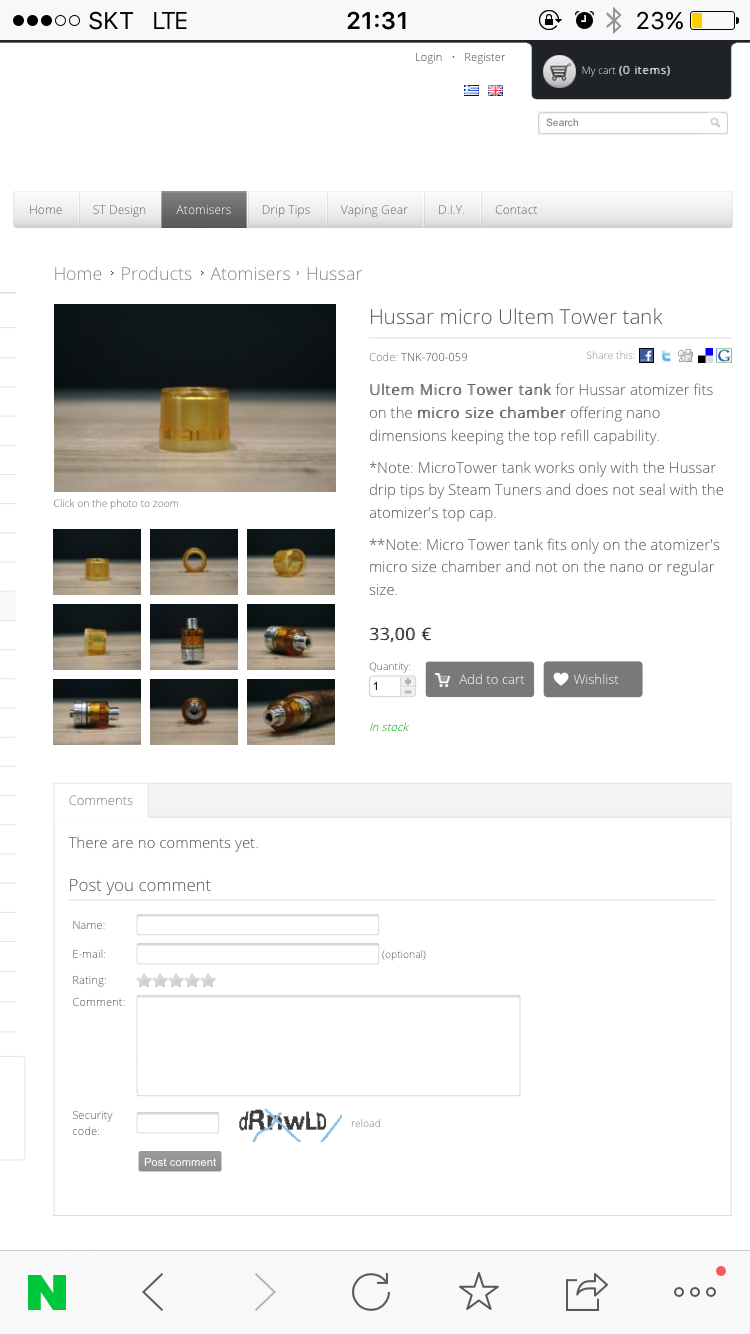Add product to Wishlist
The height and width of the screenshot is (1334, 750).
[x=593, y=680]
